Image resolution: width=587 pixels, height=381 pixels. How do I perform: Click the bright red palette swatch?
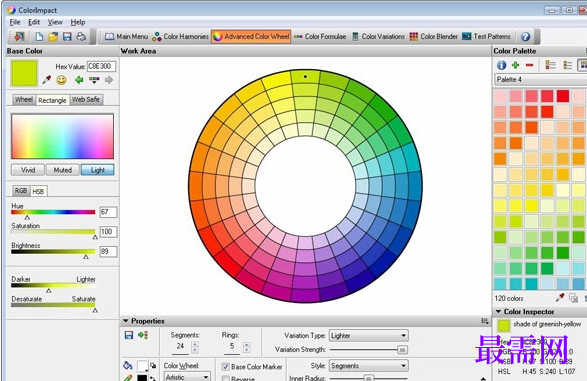coord(563,96)
